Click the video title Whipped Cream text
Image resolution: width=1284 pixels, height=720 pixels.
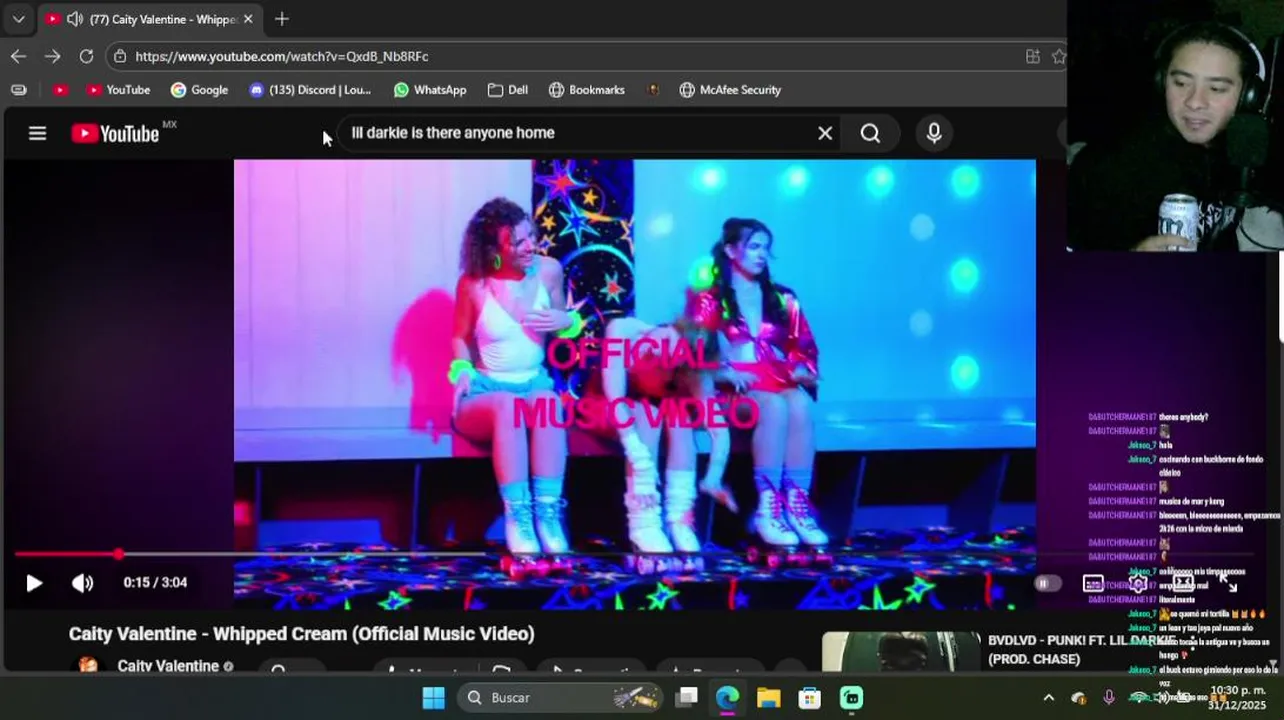[x=302, y=634]
